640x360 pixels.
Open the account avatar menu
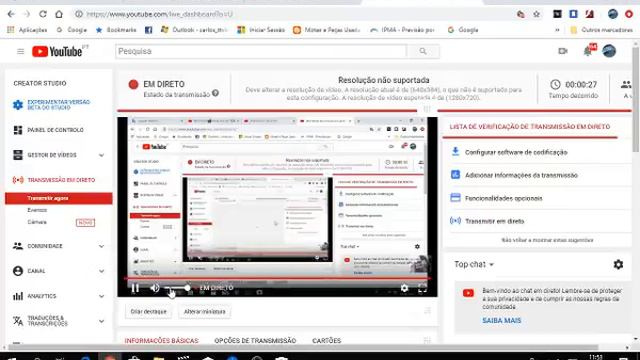coord(609,51)
